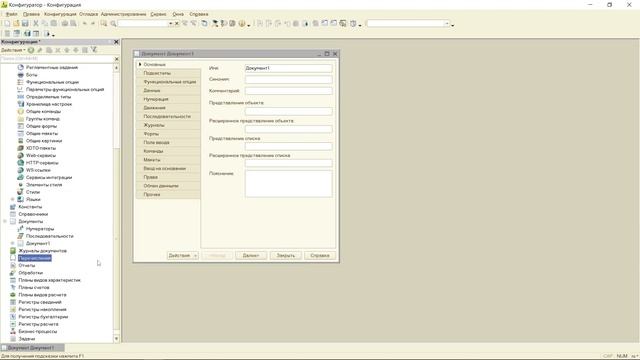This screenshot has width=640, height=360.
Task: Switch to the Права tab in the document dialog
Action: (x=168, y=177)
